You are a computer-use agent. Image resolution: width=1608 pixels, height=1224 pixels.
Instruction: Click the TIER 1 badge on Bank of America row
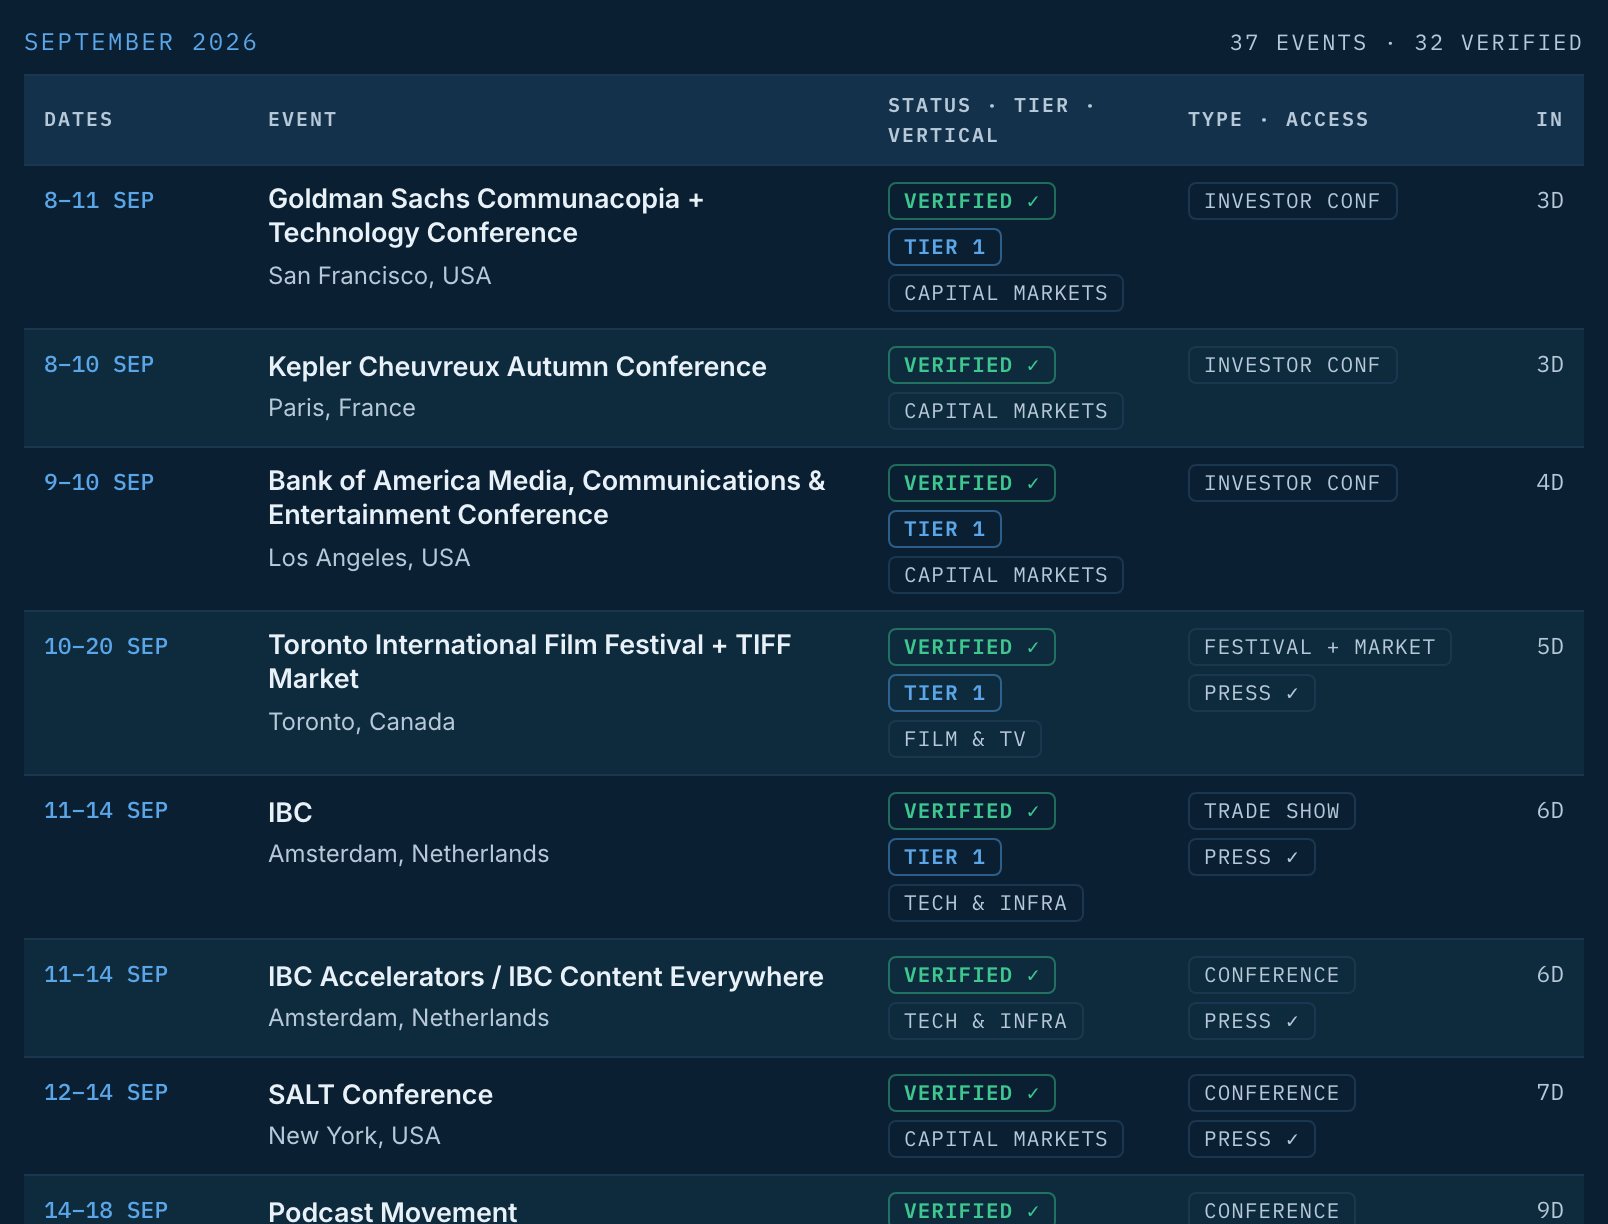tap(945, 529)
